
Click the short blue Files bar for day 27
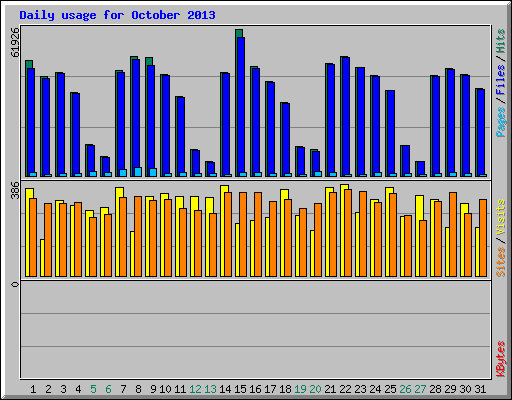421,168
